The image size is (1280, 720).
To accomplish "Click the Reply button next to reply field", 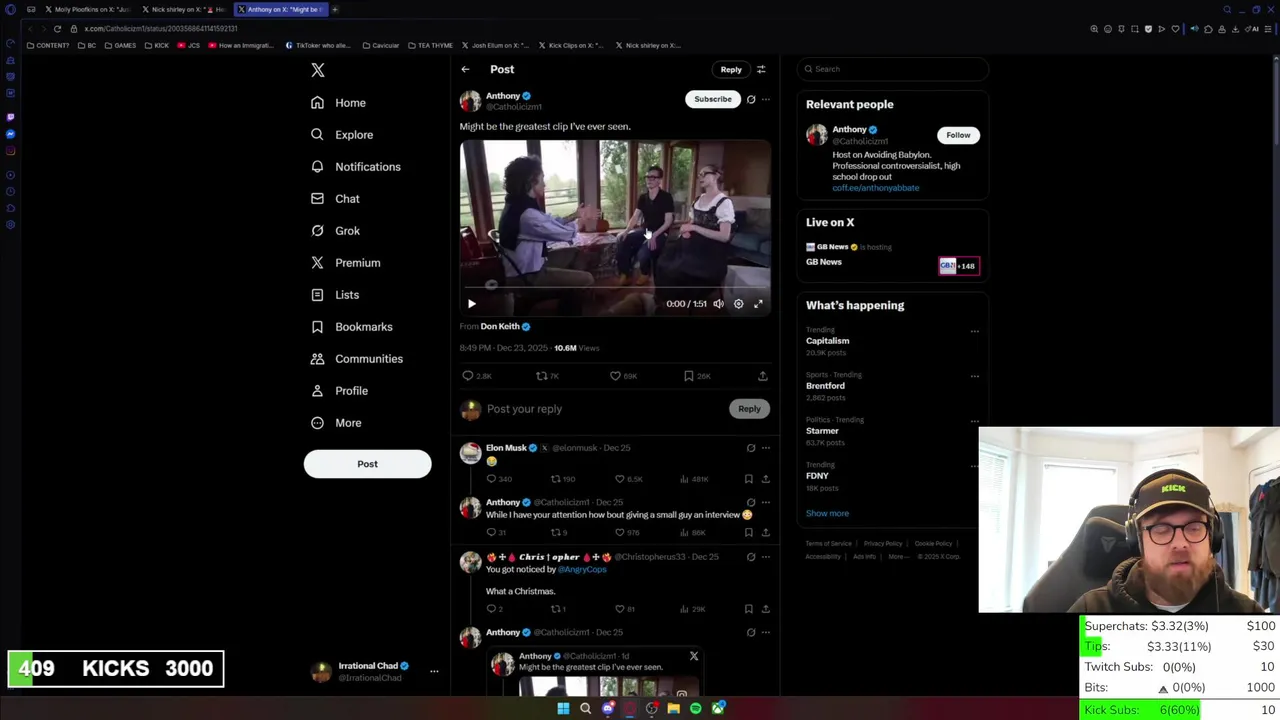I will coord(749,409).
